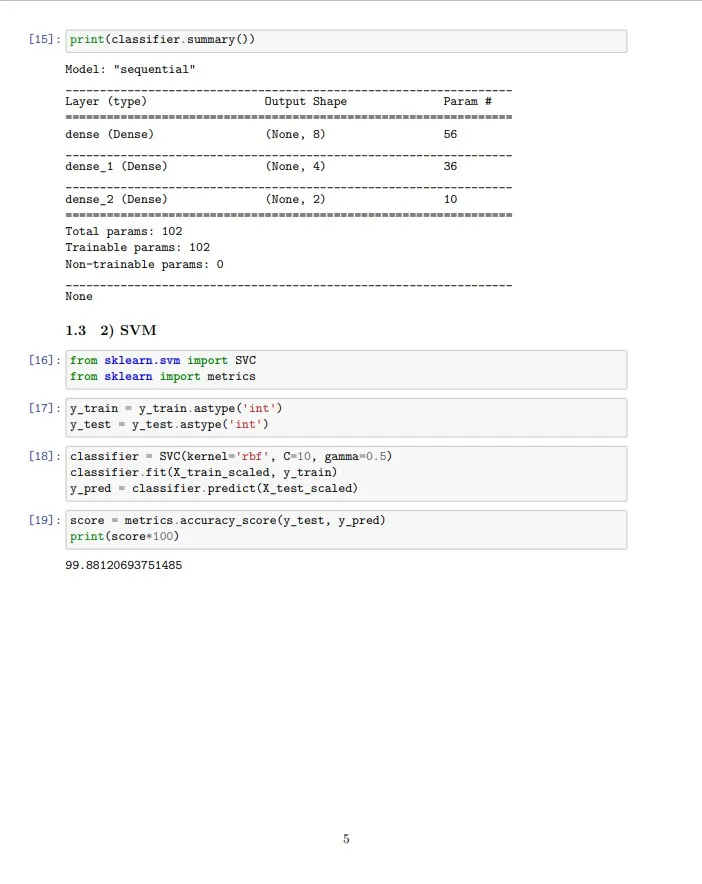Click the 'Param #' column header
702x884 pixels.
click(466, 102)
